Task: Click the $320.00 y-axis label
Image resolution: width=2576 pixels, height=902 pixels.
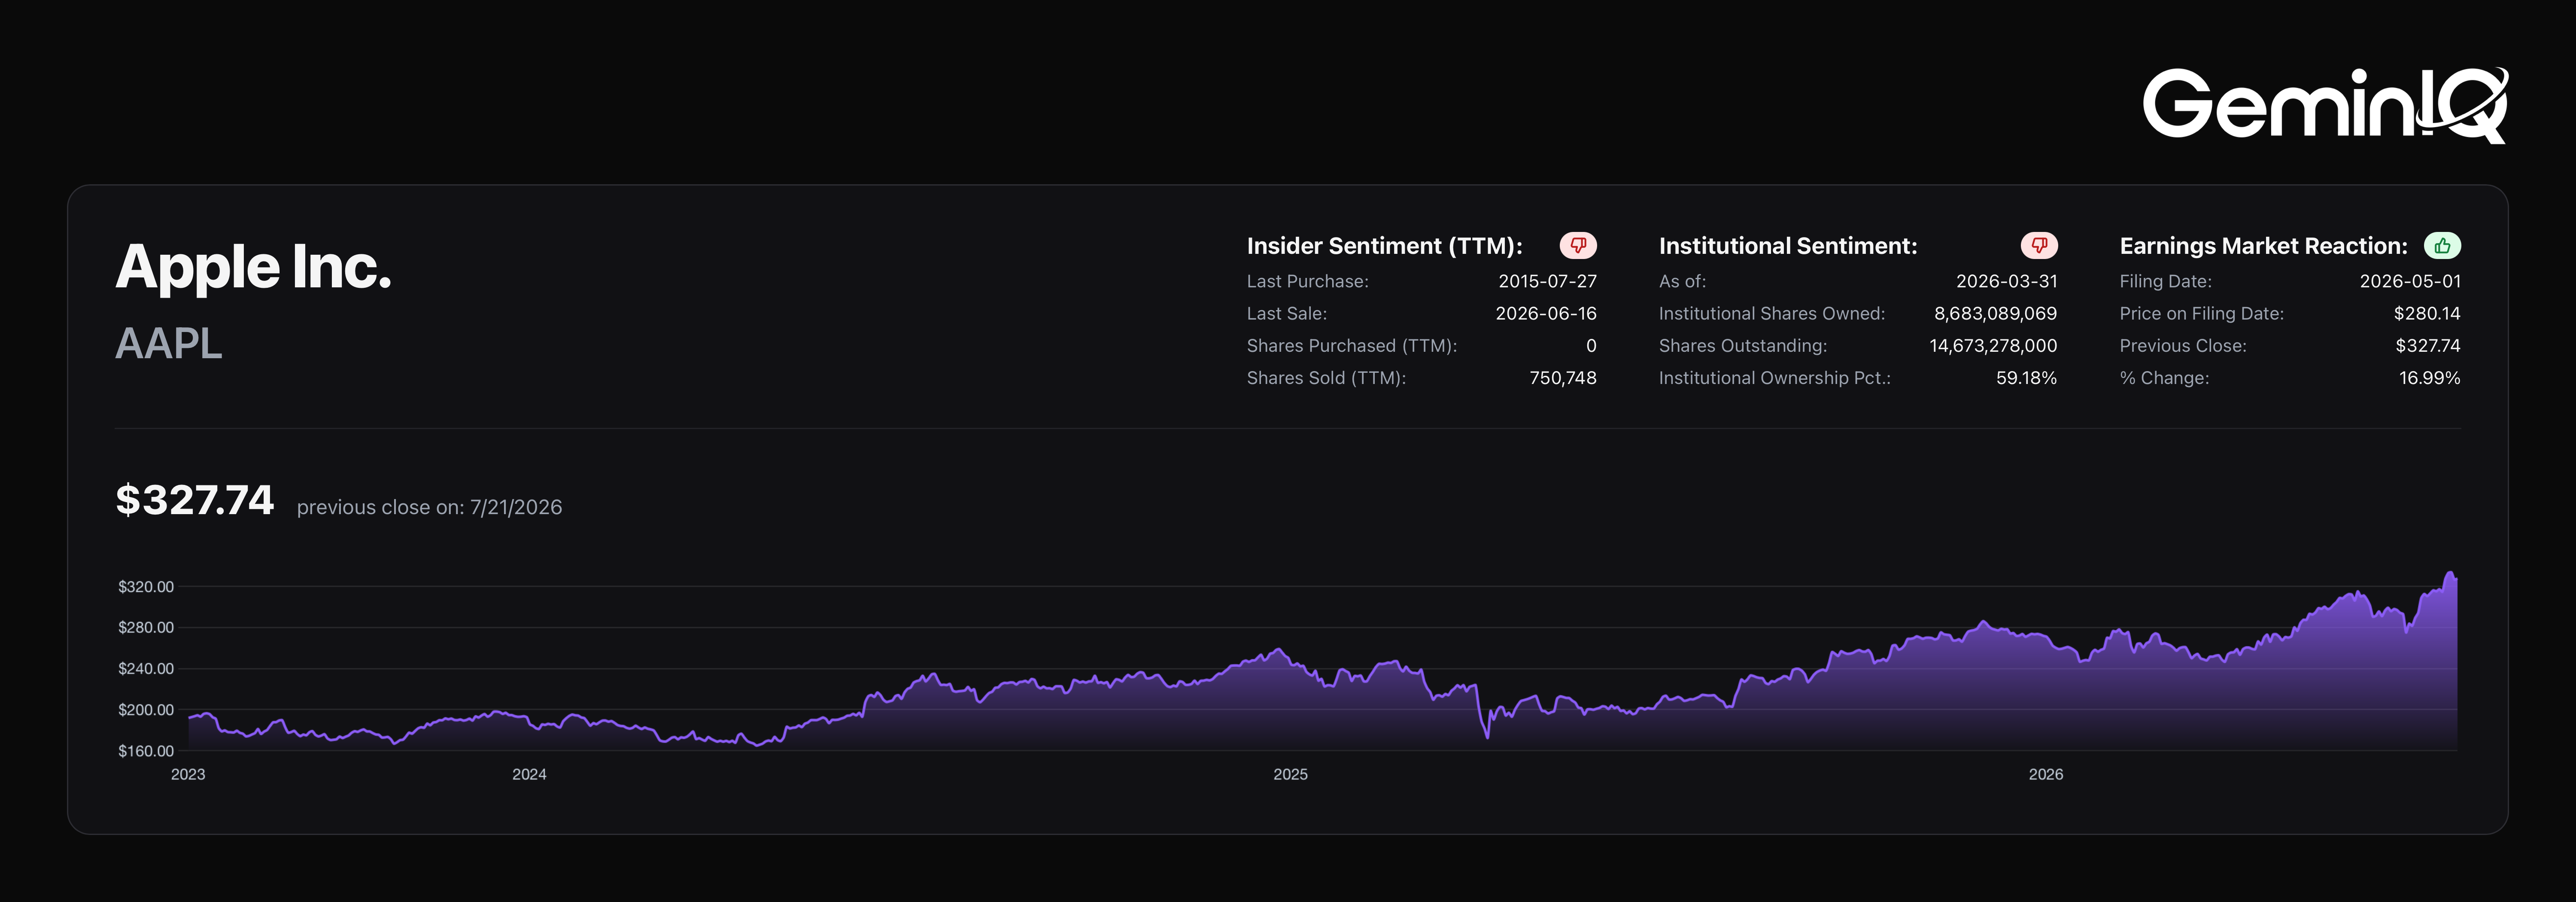Action: (146, 587)
